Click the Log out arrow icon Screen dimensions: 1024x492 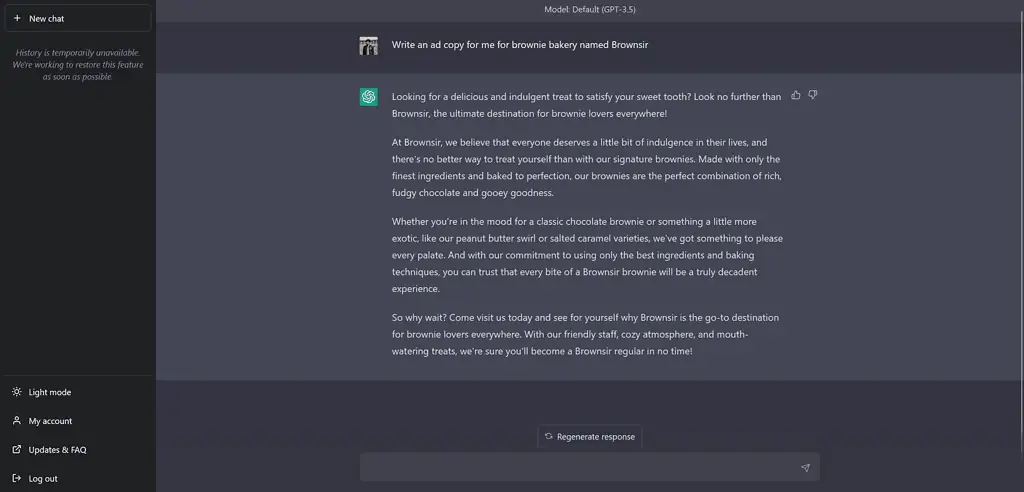[x=17, y=478]
